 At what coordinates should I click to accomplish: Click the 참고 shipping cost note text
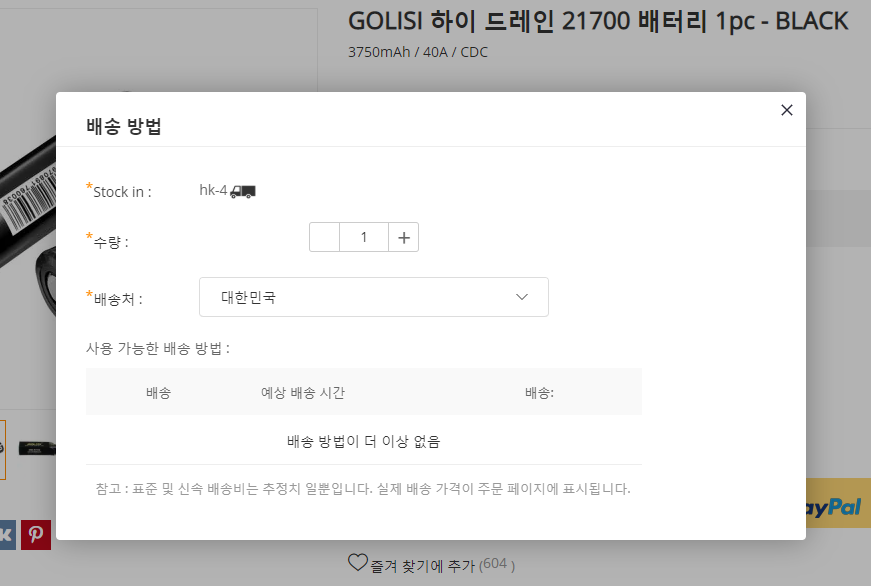[x=363, y=489]
